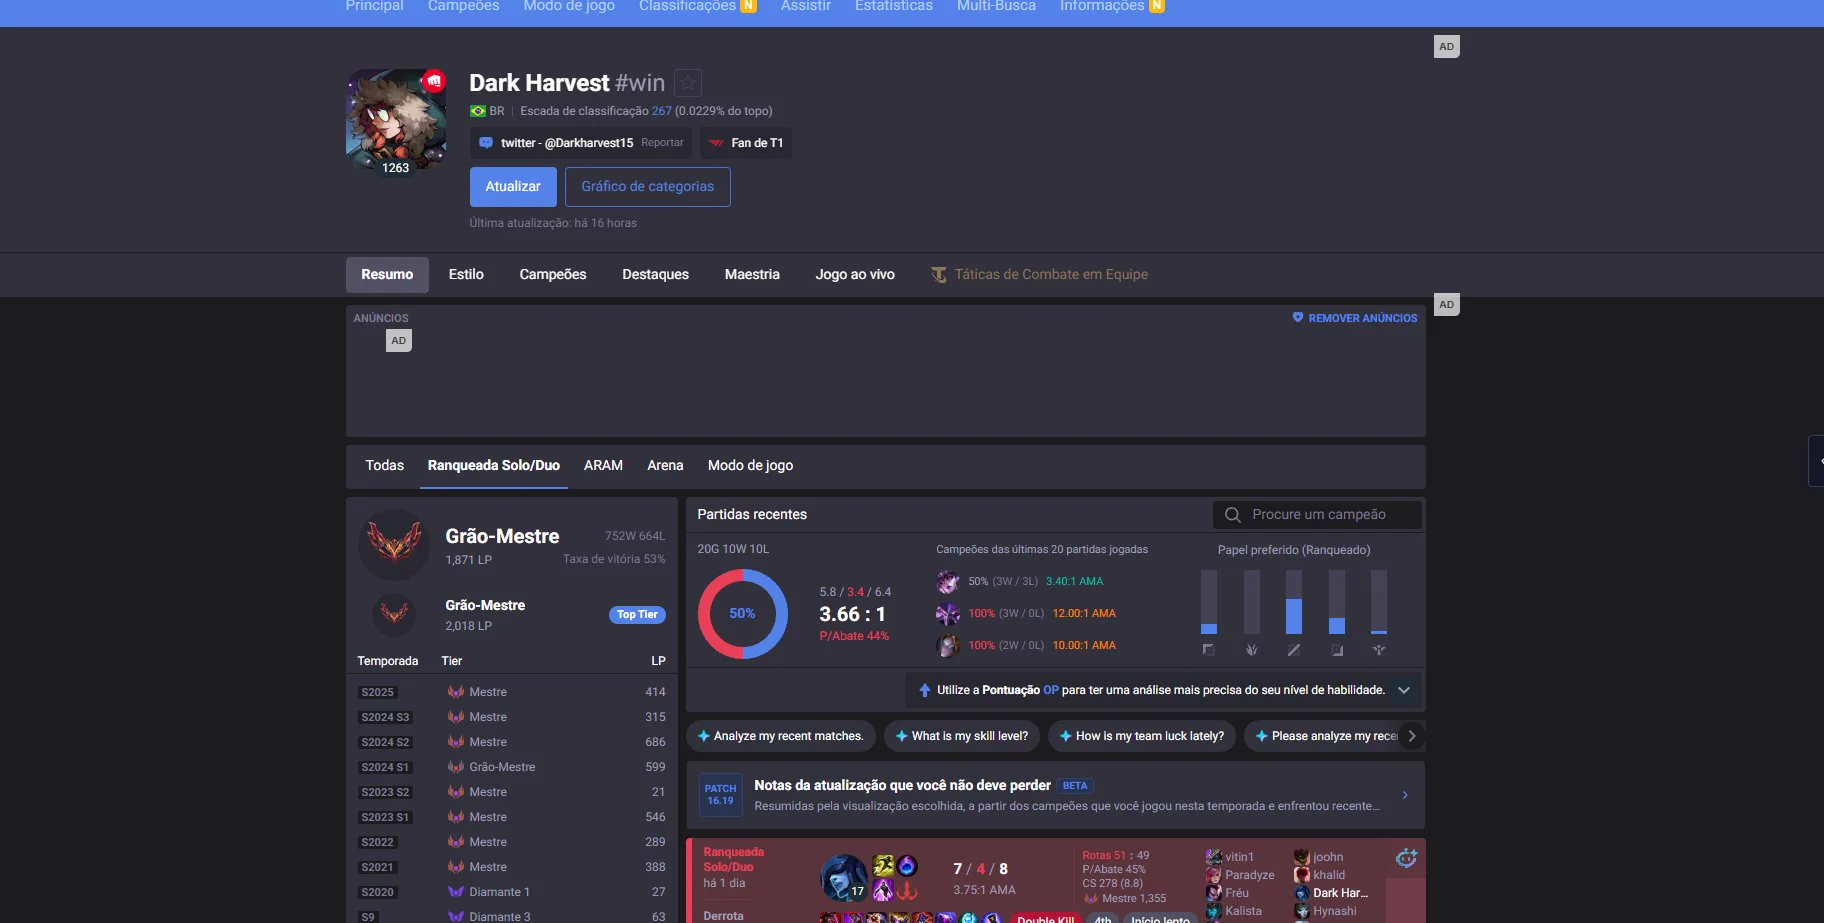Click the T1 logo in Fan de T1

[x=716, y=143]
